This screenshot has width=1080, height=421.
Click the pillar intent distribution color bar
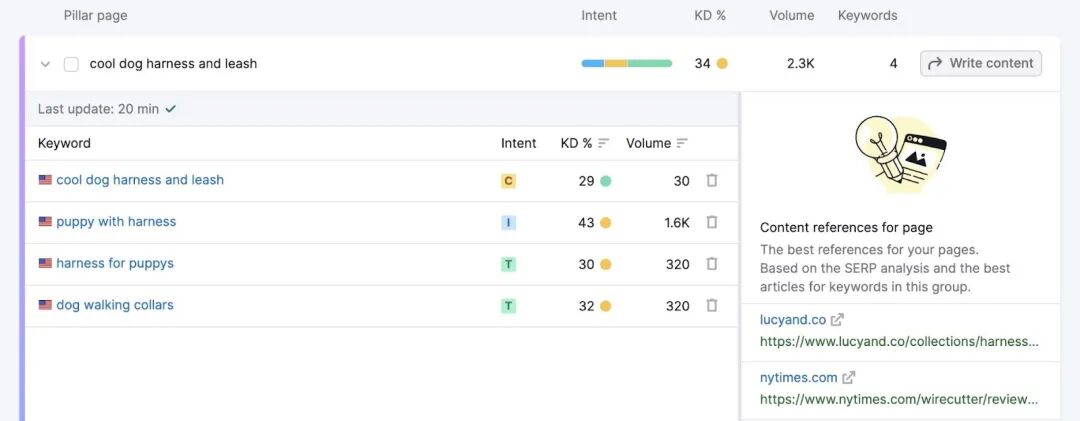627,63
